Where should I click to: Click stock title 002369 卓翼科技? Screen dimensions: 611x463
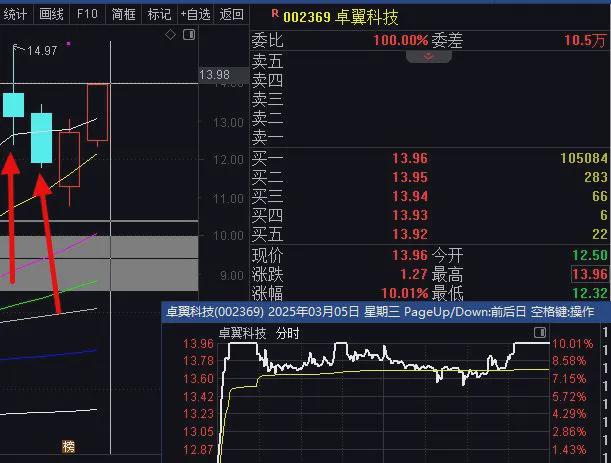(341, 17)
